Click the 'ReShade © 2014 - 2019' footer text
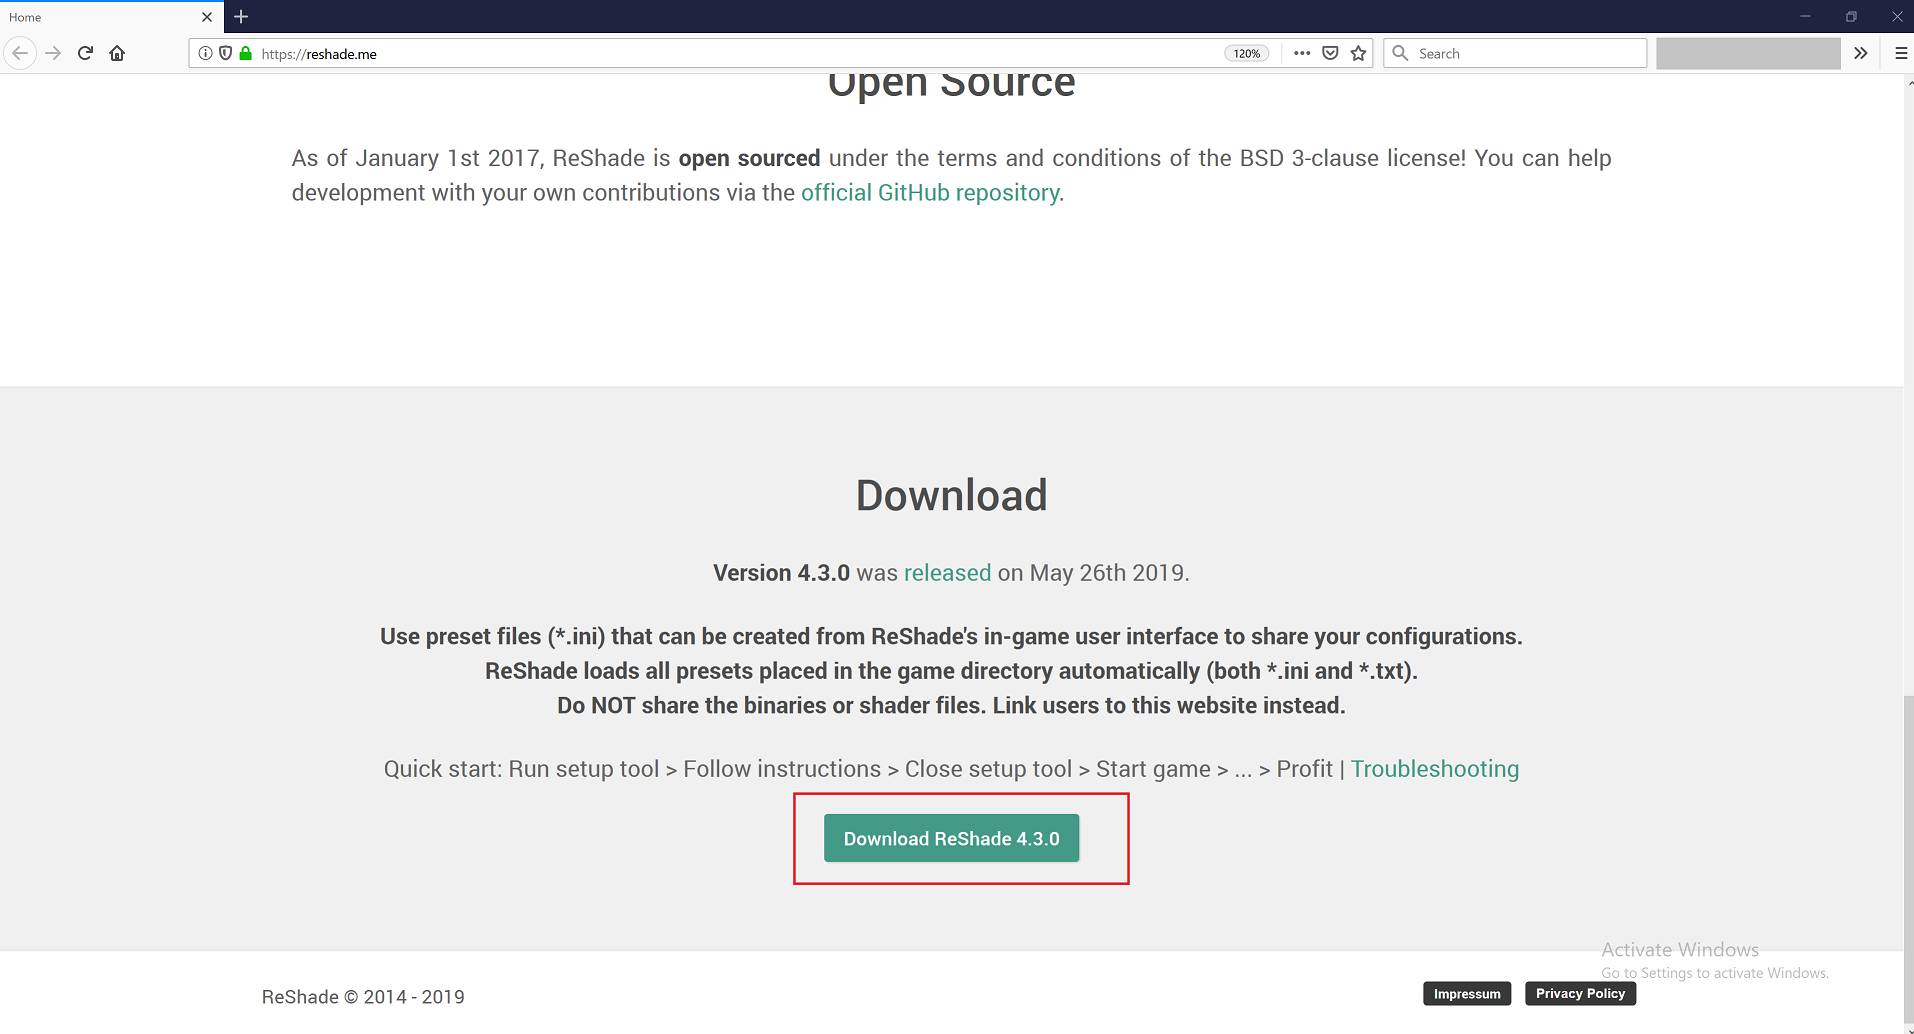 tap(363, 997)
